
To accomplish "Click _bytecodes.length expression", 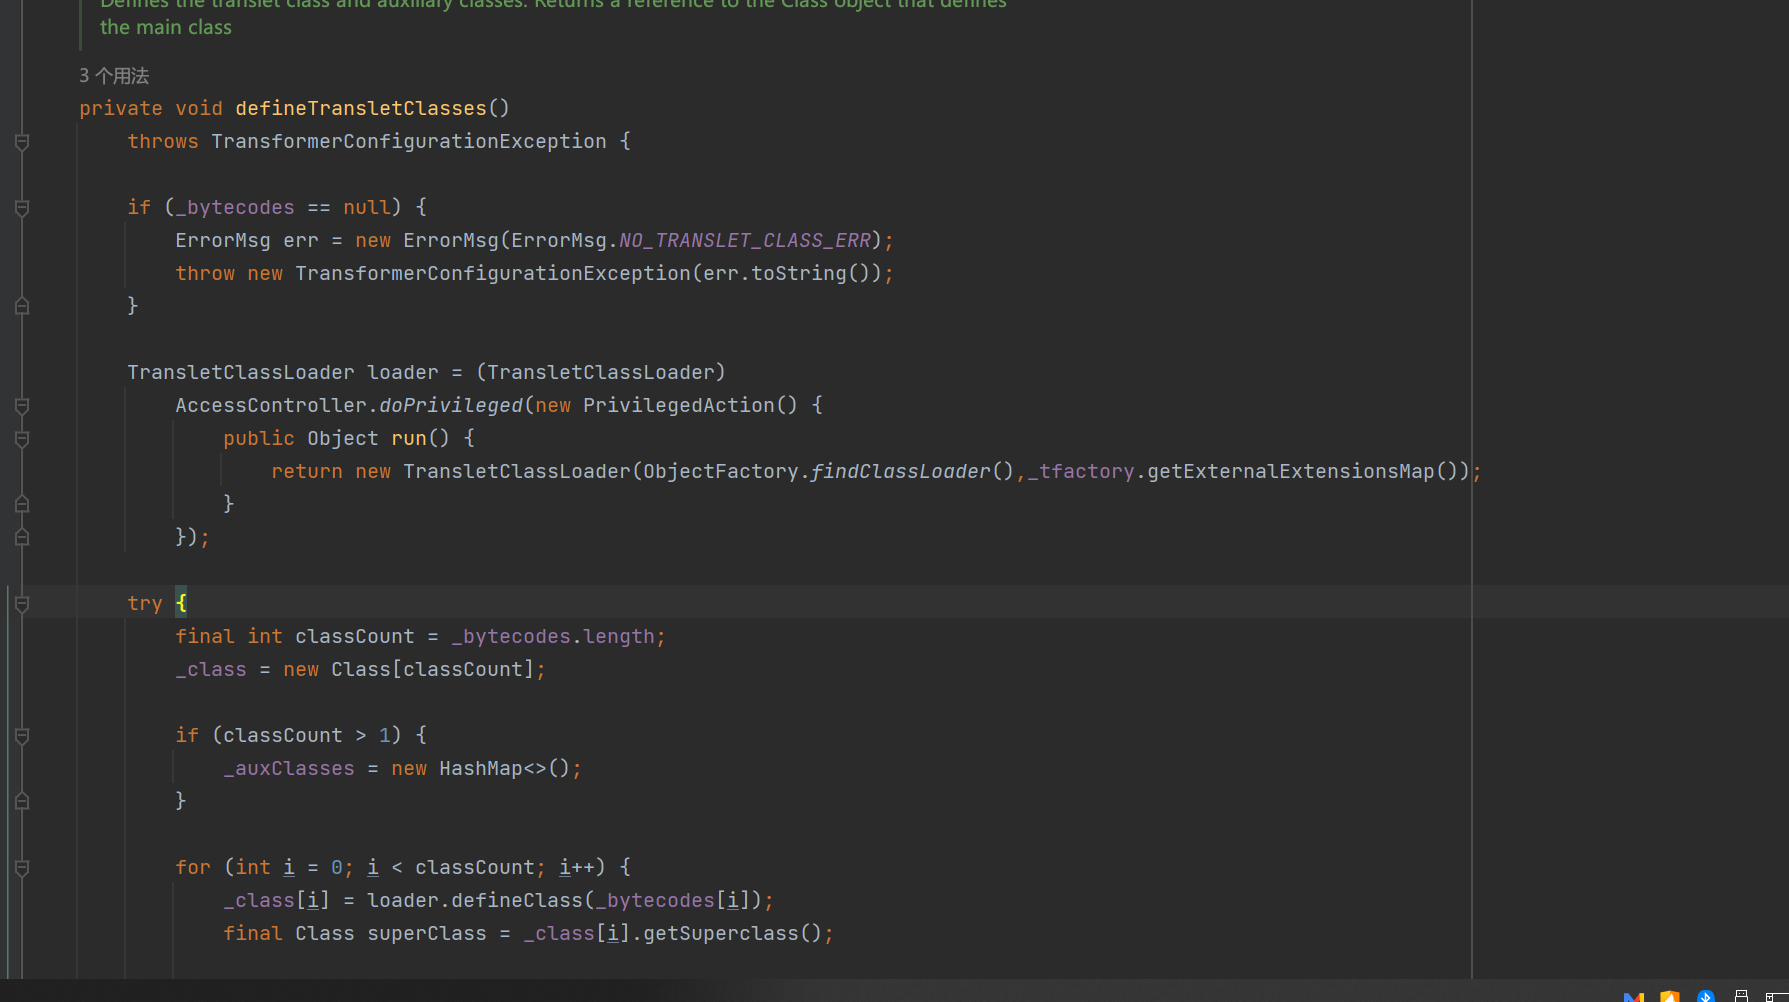I will coord(553,636).
